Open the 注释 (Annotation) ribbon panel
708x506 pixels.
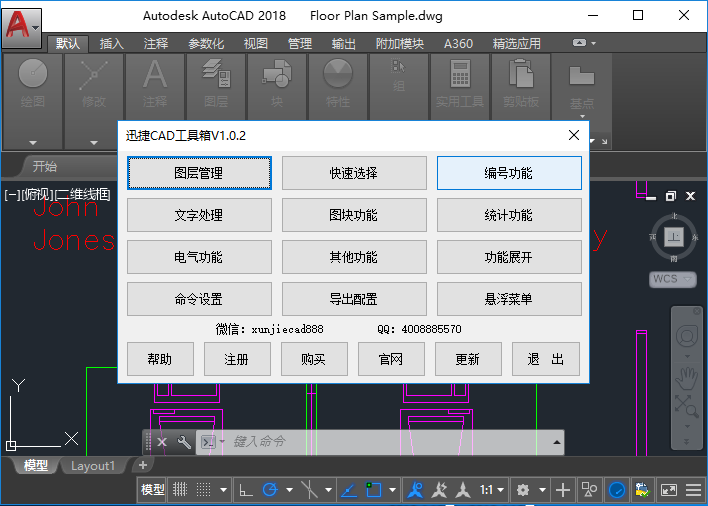click(155, 84)
